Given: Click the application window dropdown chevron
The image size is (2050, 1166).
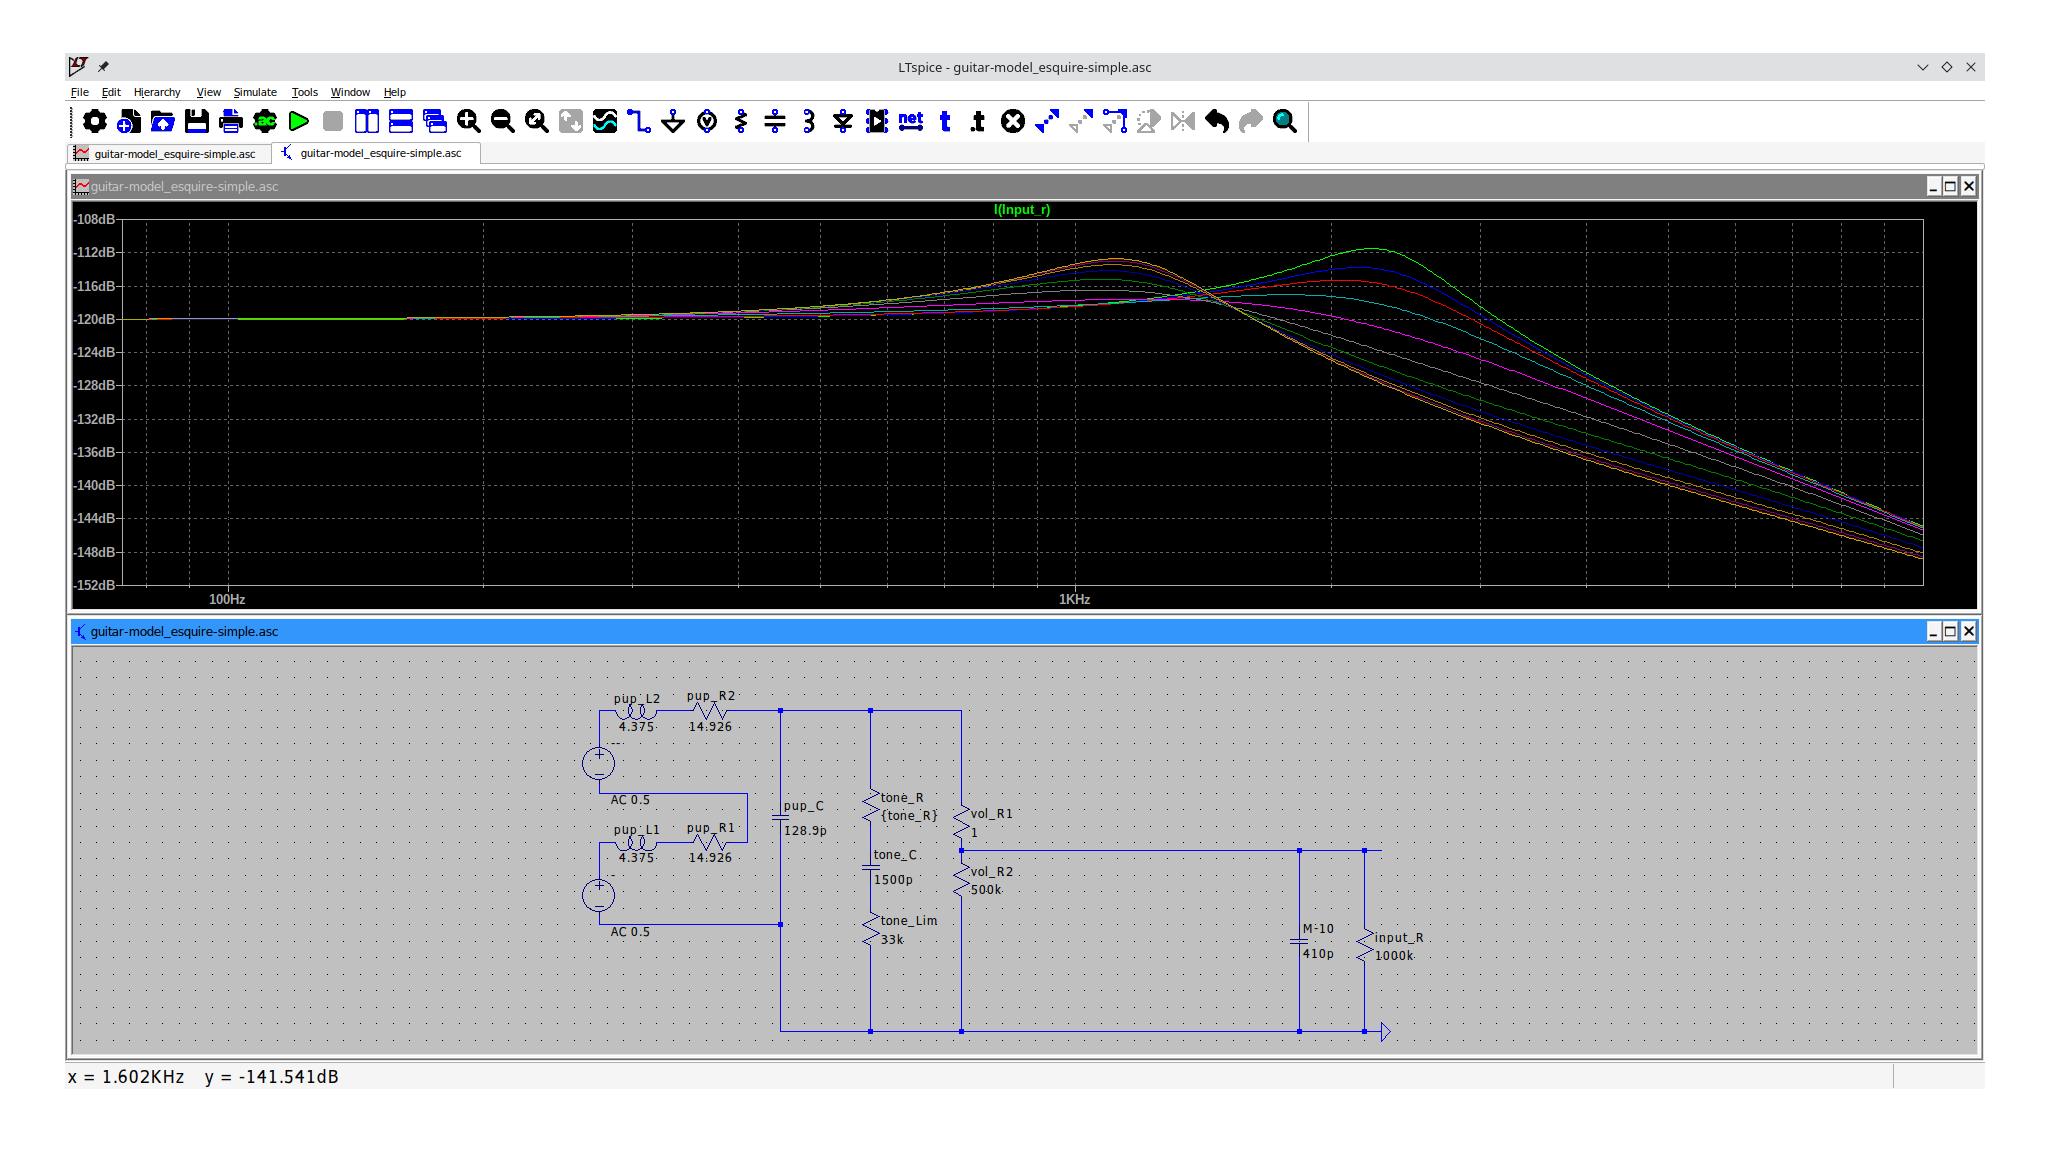Looking at the screenshot, I should pos(1922,67).
